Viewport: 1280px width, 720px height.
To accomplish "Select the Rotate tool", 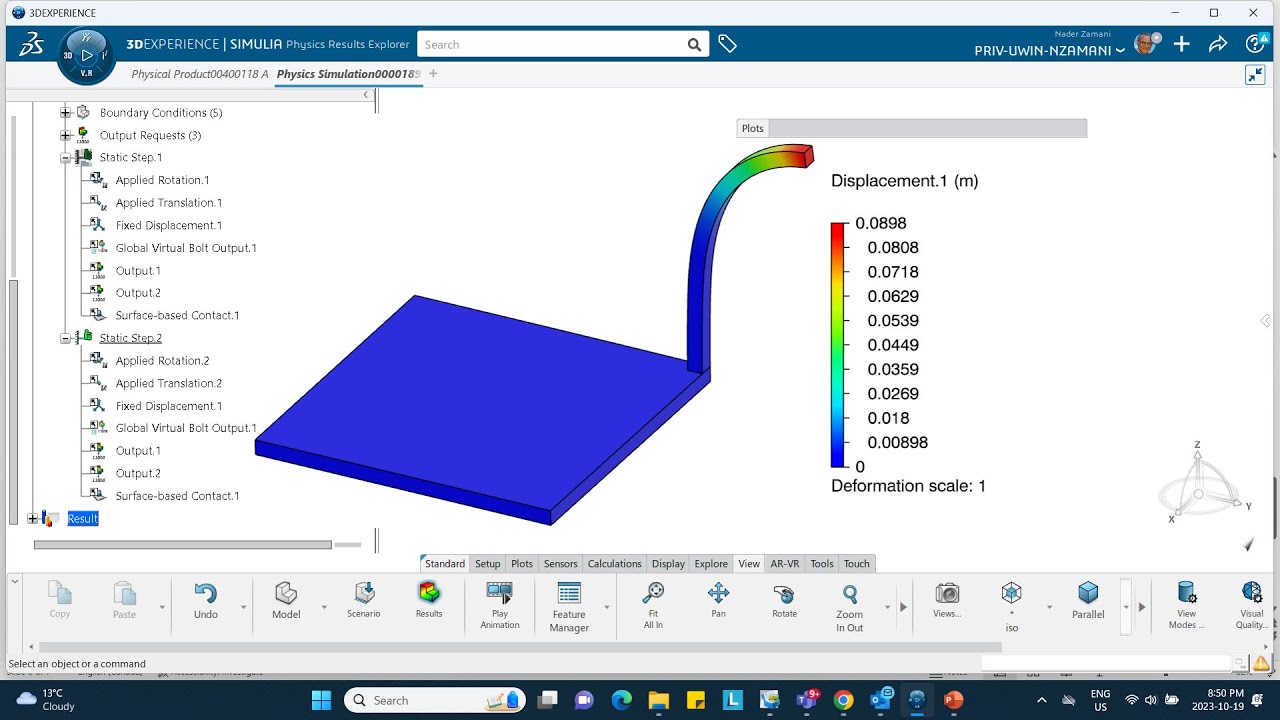I will [784, 601].
